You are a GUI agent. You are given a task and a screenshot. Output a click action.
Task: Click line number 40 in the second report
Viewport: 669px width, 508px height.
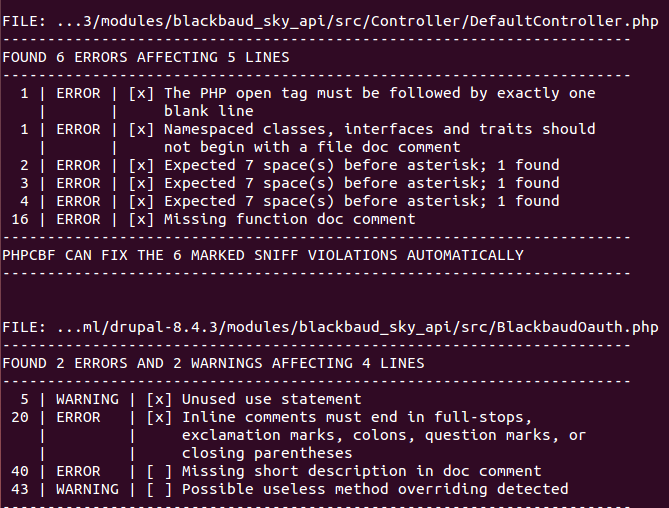21,471
